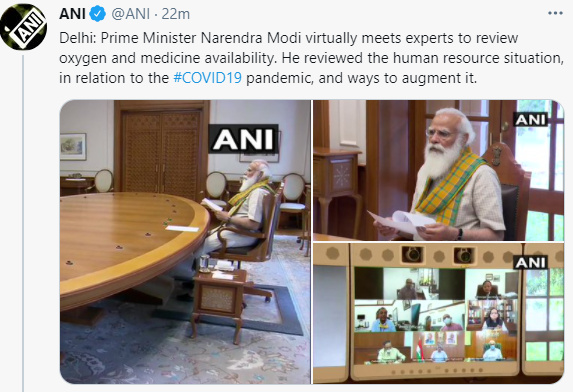573x392 pixels.
Task: Open the close-up photo of man with papers
Action: pos(439,170)
